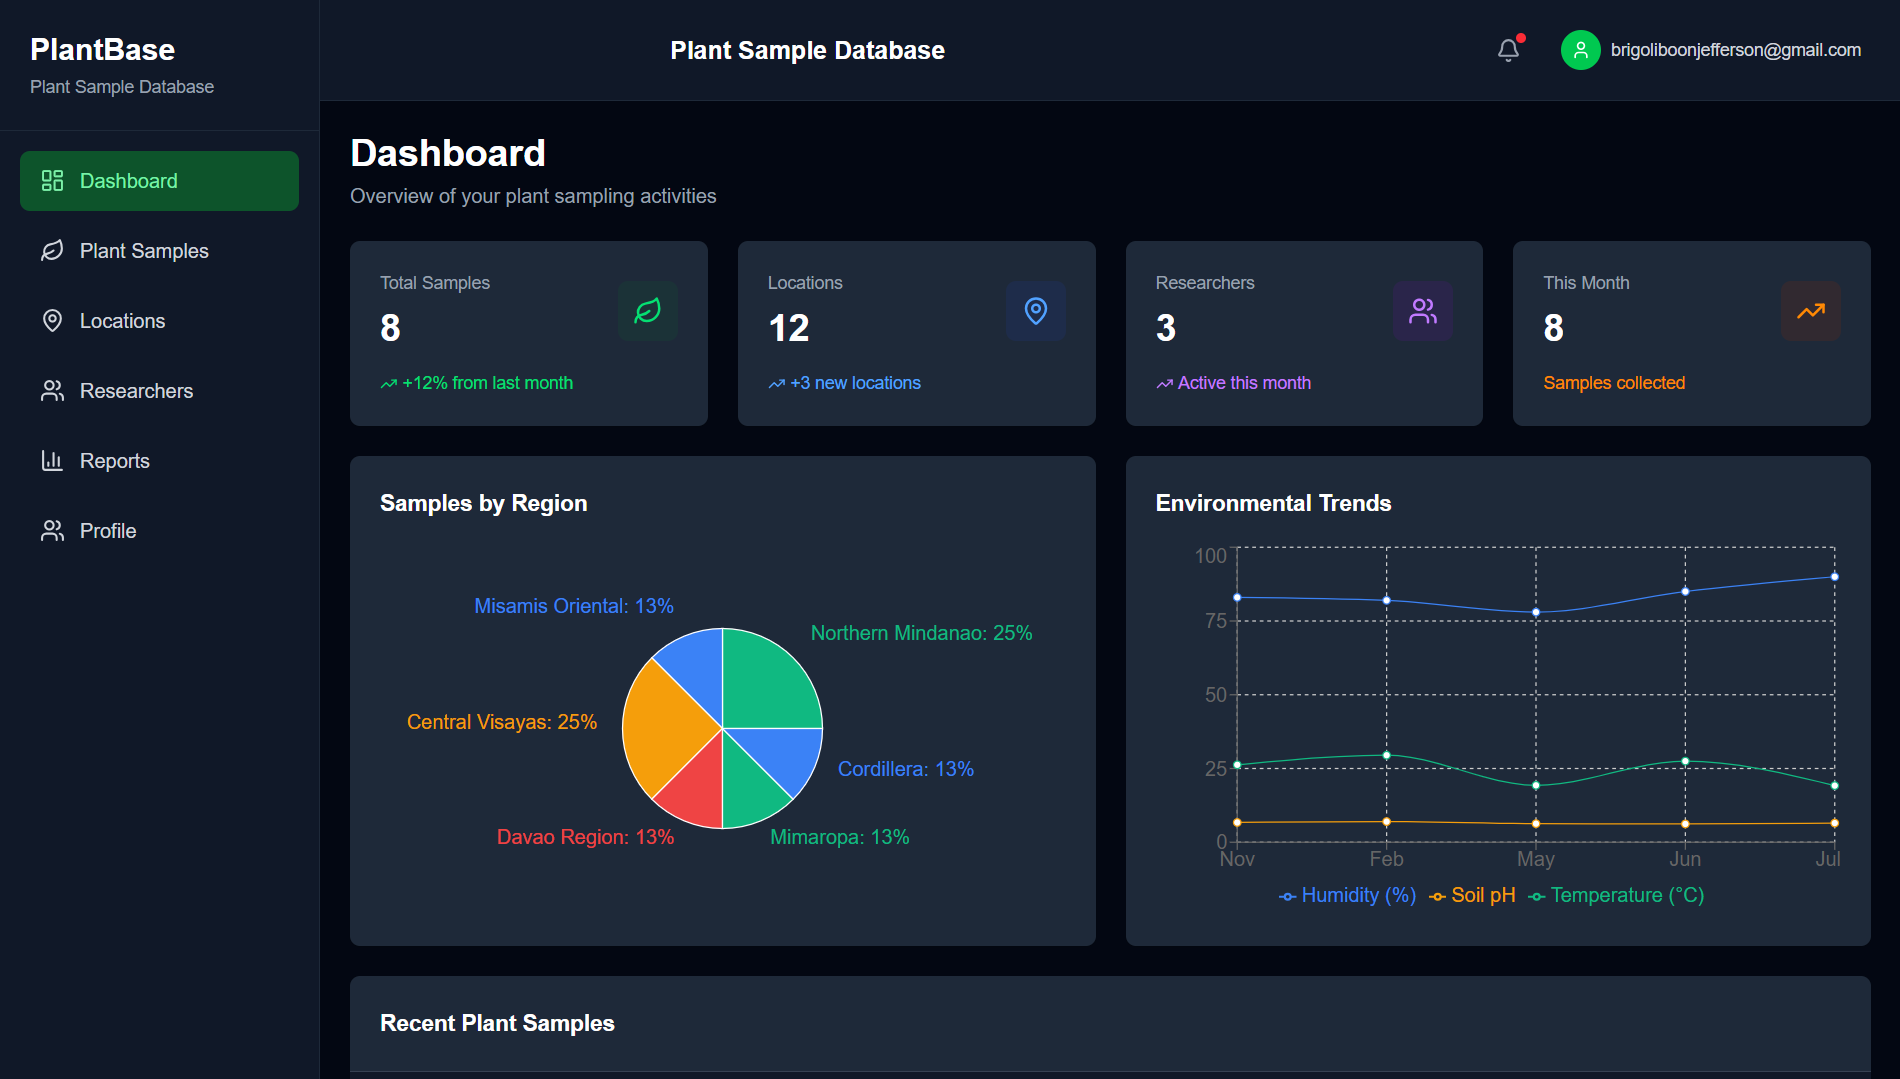Screen dimensions: 1900x1079
Task: Click the Profile icon in sidebar
Action: coord(52,530)
